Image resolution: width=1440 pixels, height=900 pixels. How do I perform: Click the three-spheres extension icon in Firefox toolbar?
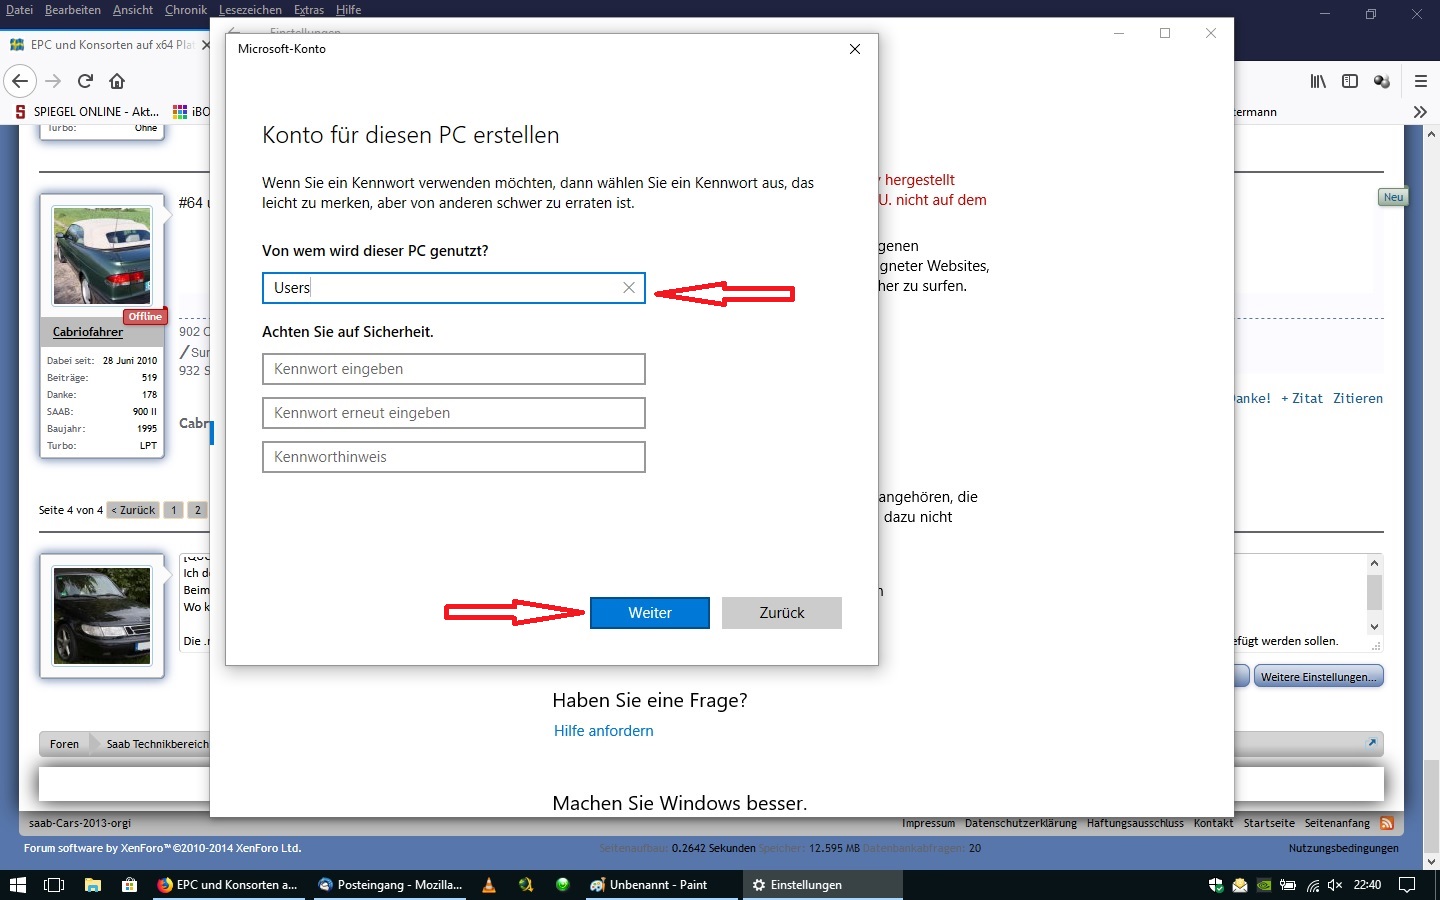coord(1382,81)
